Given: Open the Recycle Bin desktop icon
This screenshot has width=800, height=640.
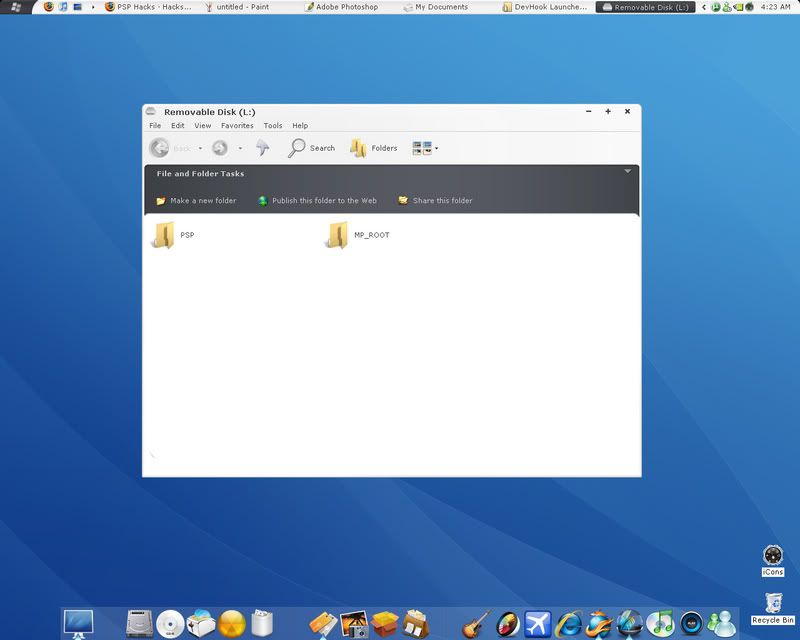Looking at the screenshot, I should [773, 608].
